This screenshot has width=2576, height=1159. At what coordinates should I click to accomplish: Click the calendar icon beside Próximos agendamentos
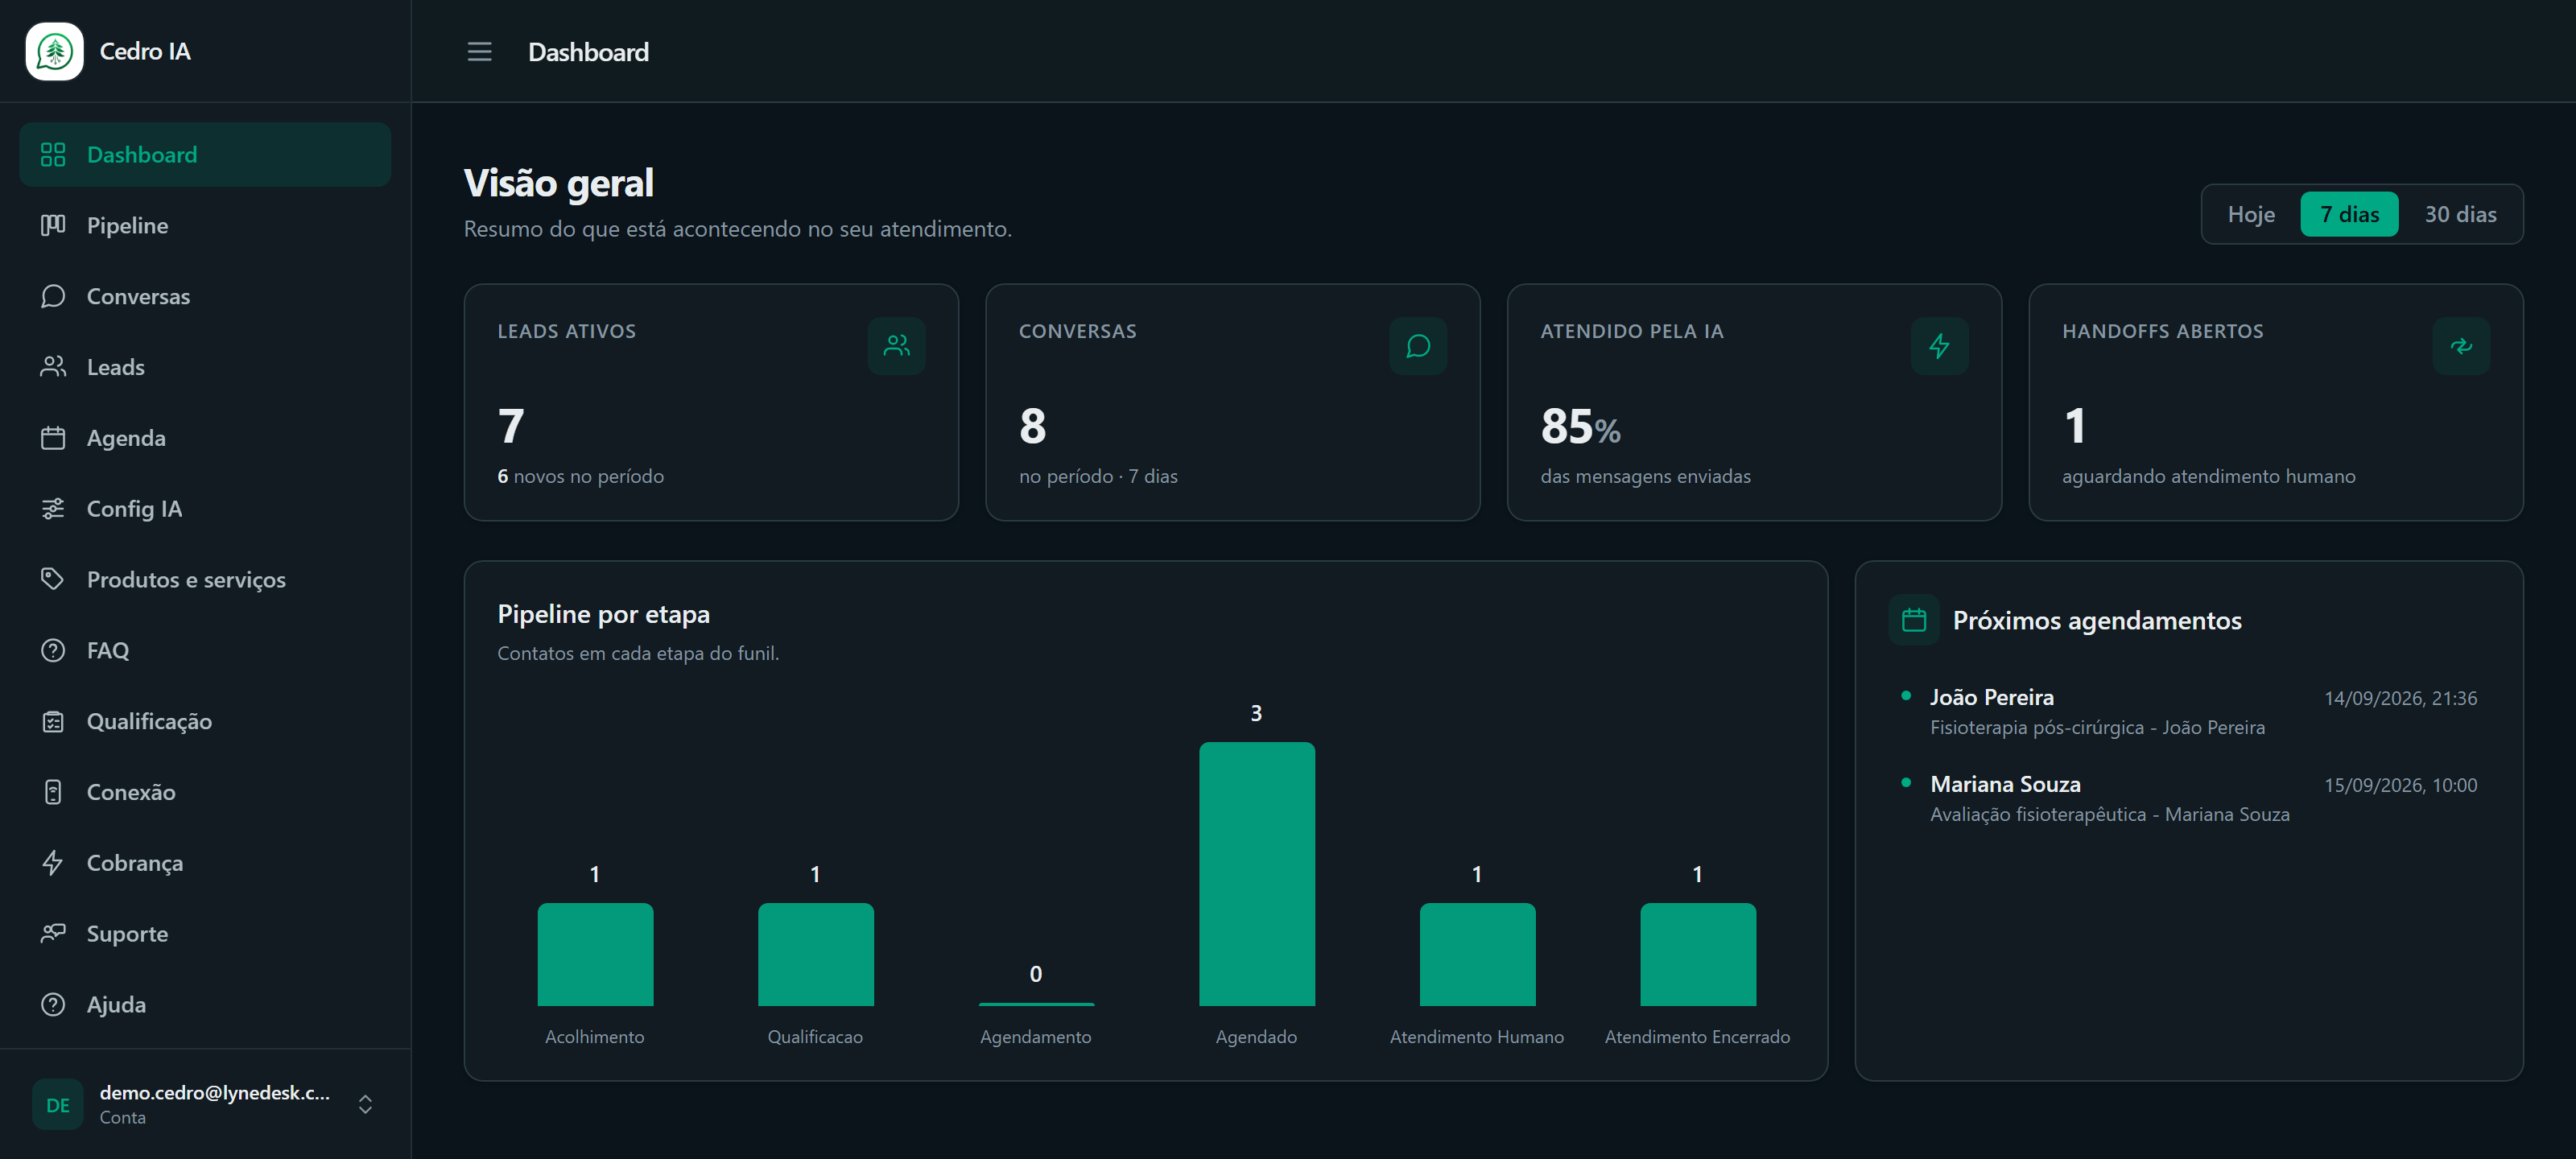1913,620
